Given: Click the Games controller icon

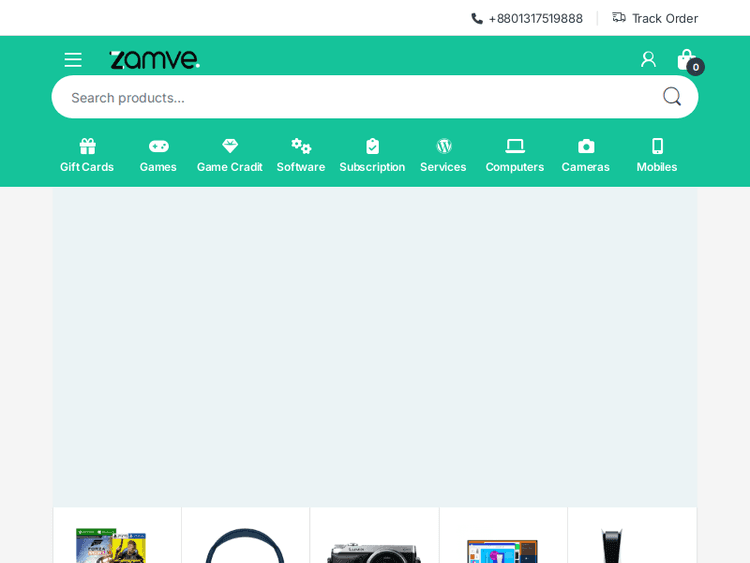Looking at the screenshot, I should 158,146.
